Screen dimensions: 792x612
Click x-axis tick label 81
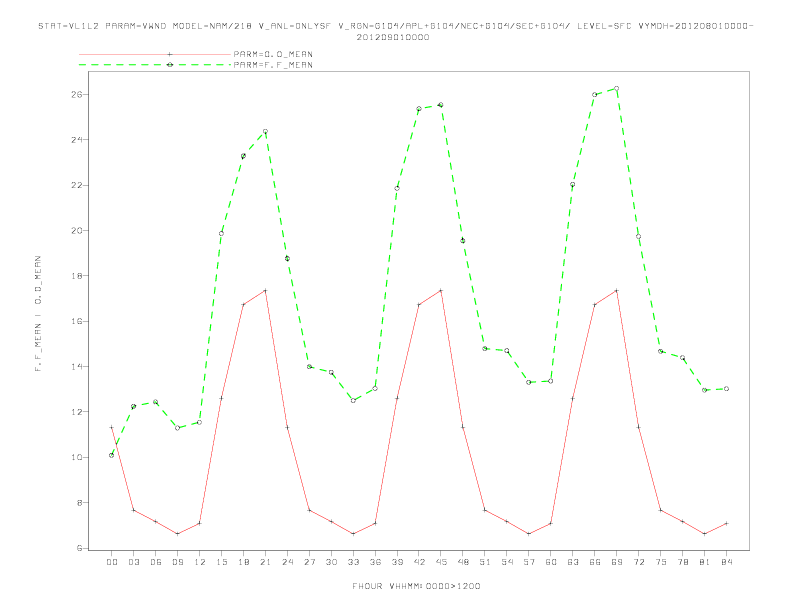click(705, 562)
